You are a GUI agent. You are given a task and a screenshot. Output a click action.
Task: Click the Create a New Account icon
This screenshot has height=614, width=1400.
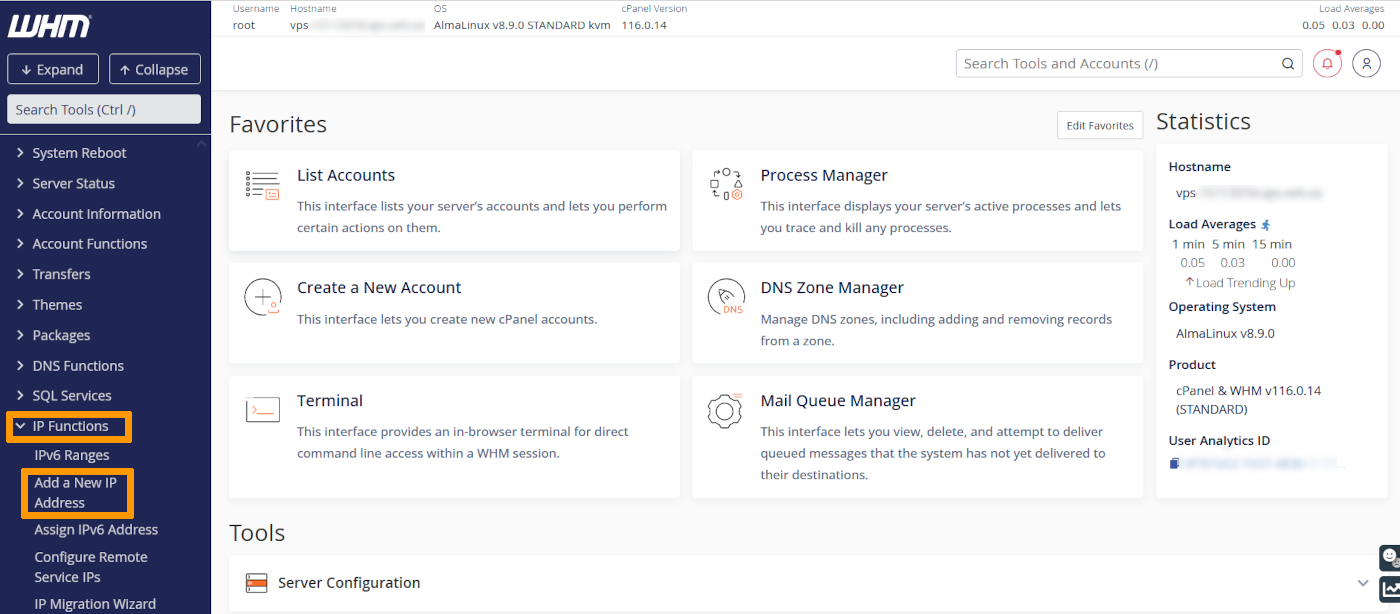(262, 298)
